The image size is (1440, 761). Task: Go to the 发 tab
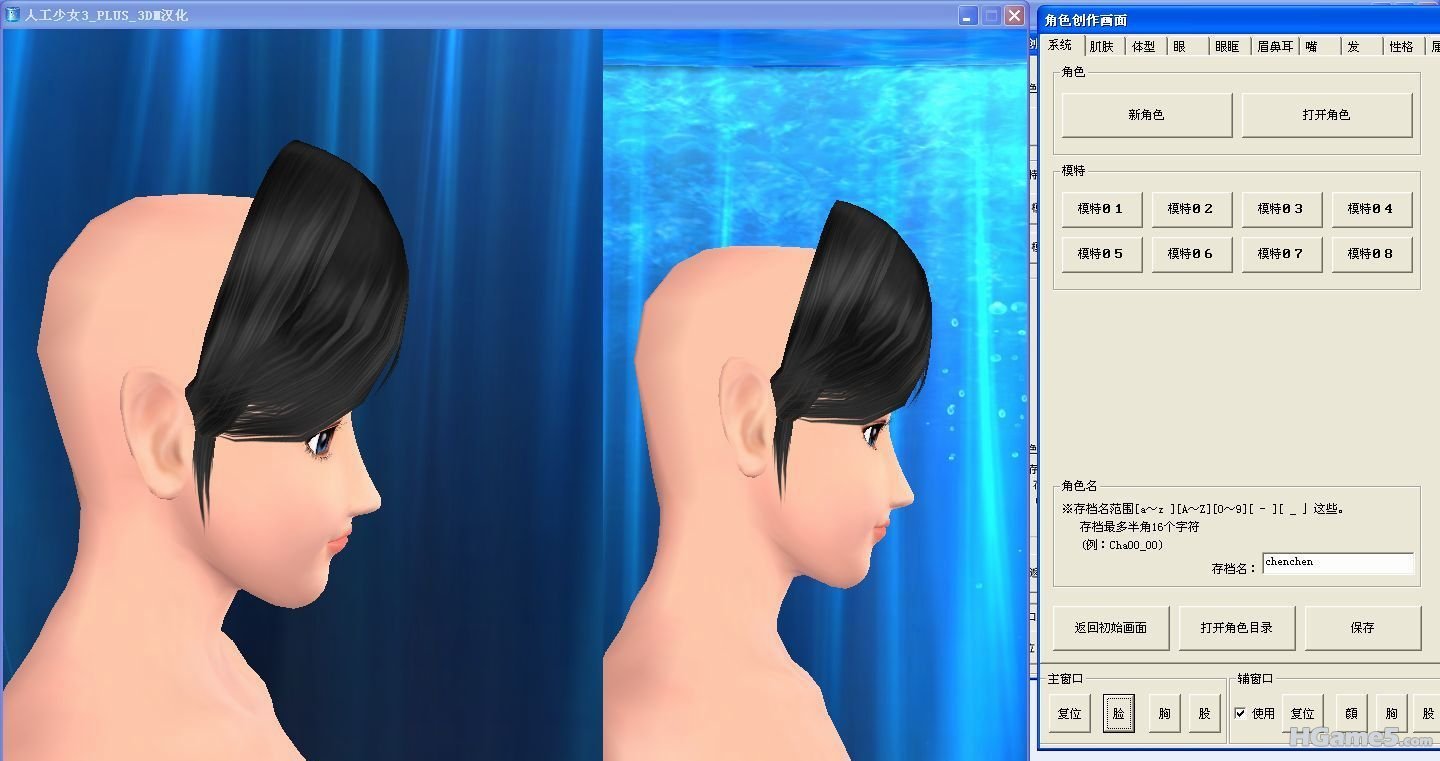point(1353,46)
